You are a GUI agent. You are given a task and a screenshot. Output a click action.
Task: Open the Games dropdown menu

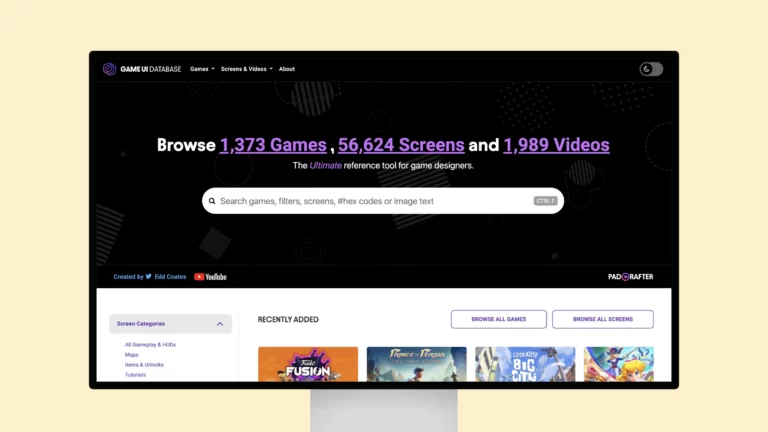click(x=202, y=69)
